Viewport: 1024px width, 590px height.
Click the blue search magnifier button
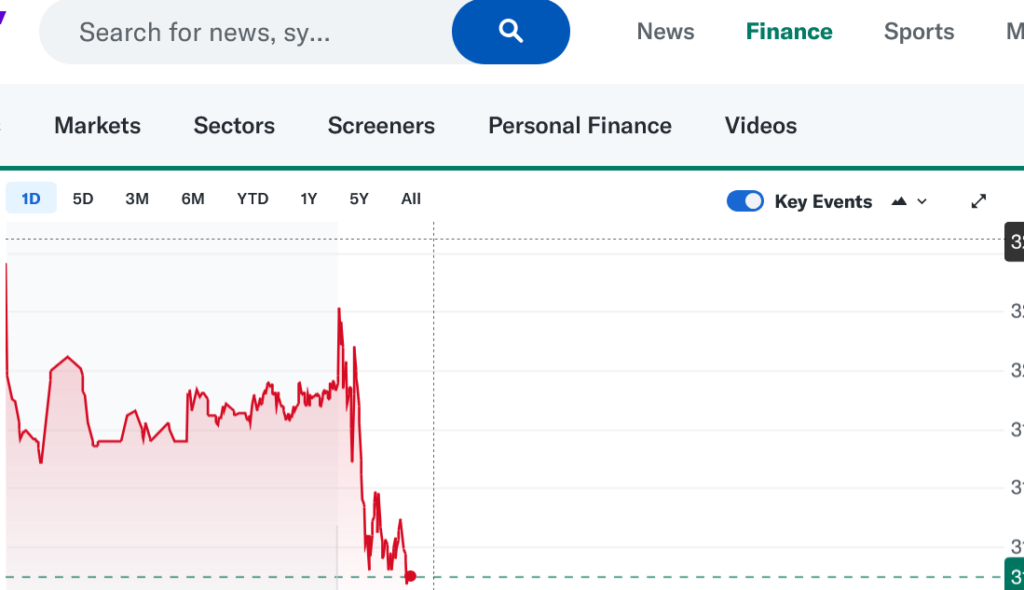pos(511,32)
